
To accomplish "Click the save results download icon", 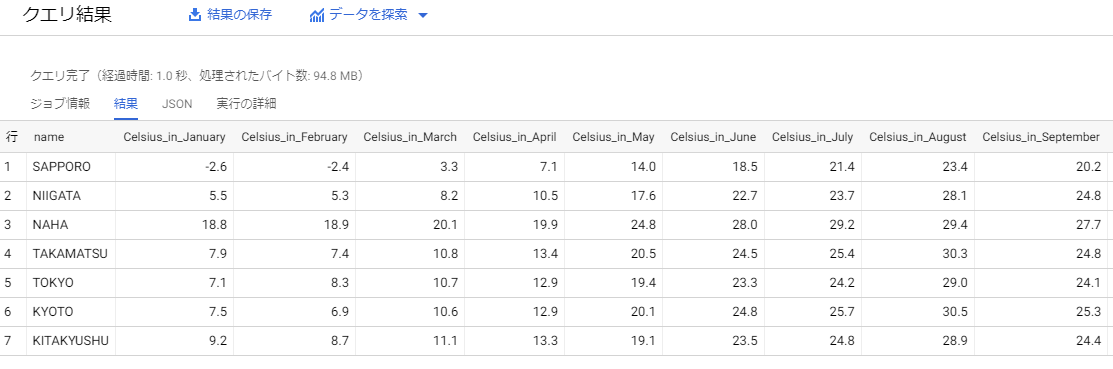I will [195, 15].
